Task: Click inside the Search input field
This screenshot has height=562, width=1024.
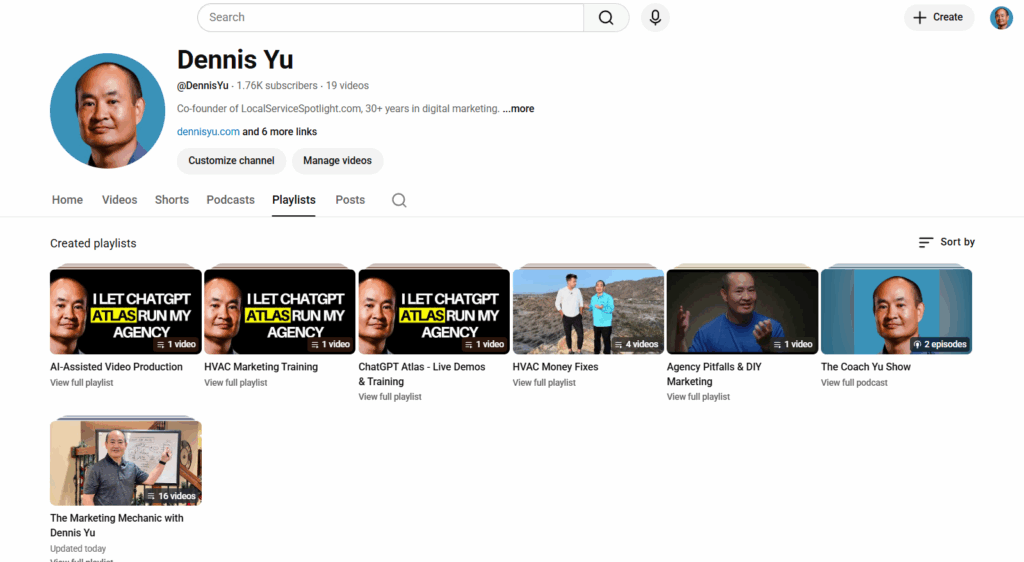Action: 390,17
